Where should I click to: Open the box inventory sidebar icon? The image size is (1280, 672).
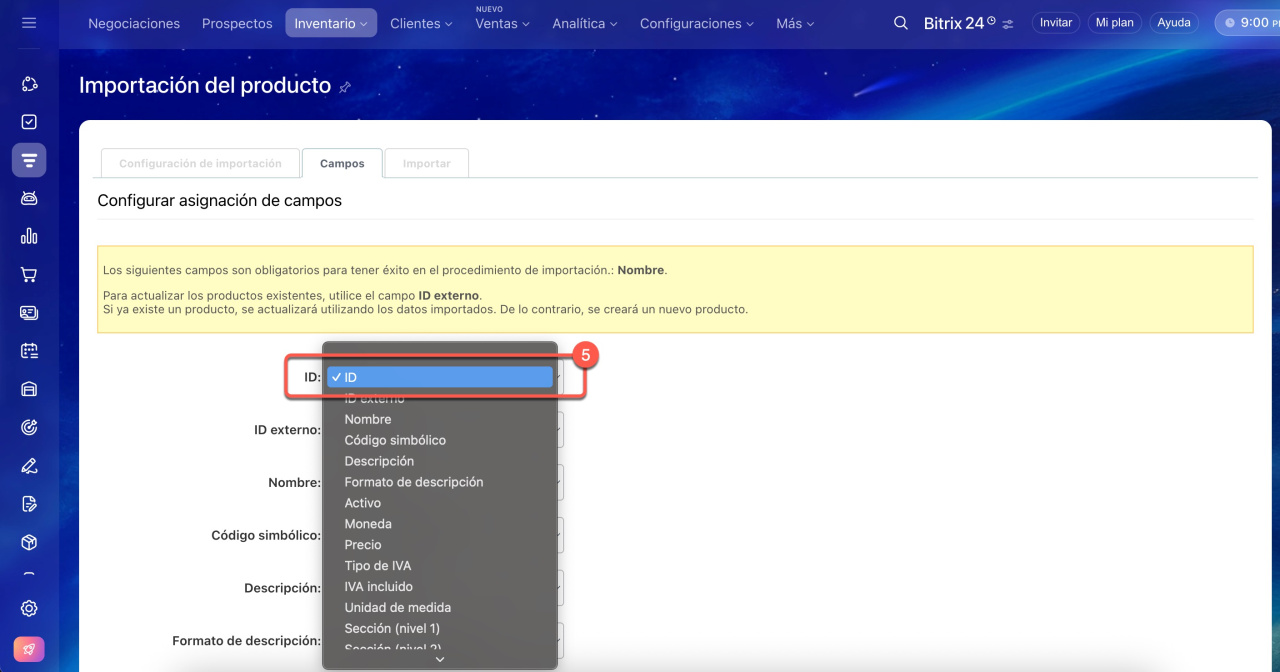(x=29, y=542)
